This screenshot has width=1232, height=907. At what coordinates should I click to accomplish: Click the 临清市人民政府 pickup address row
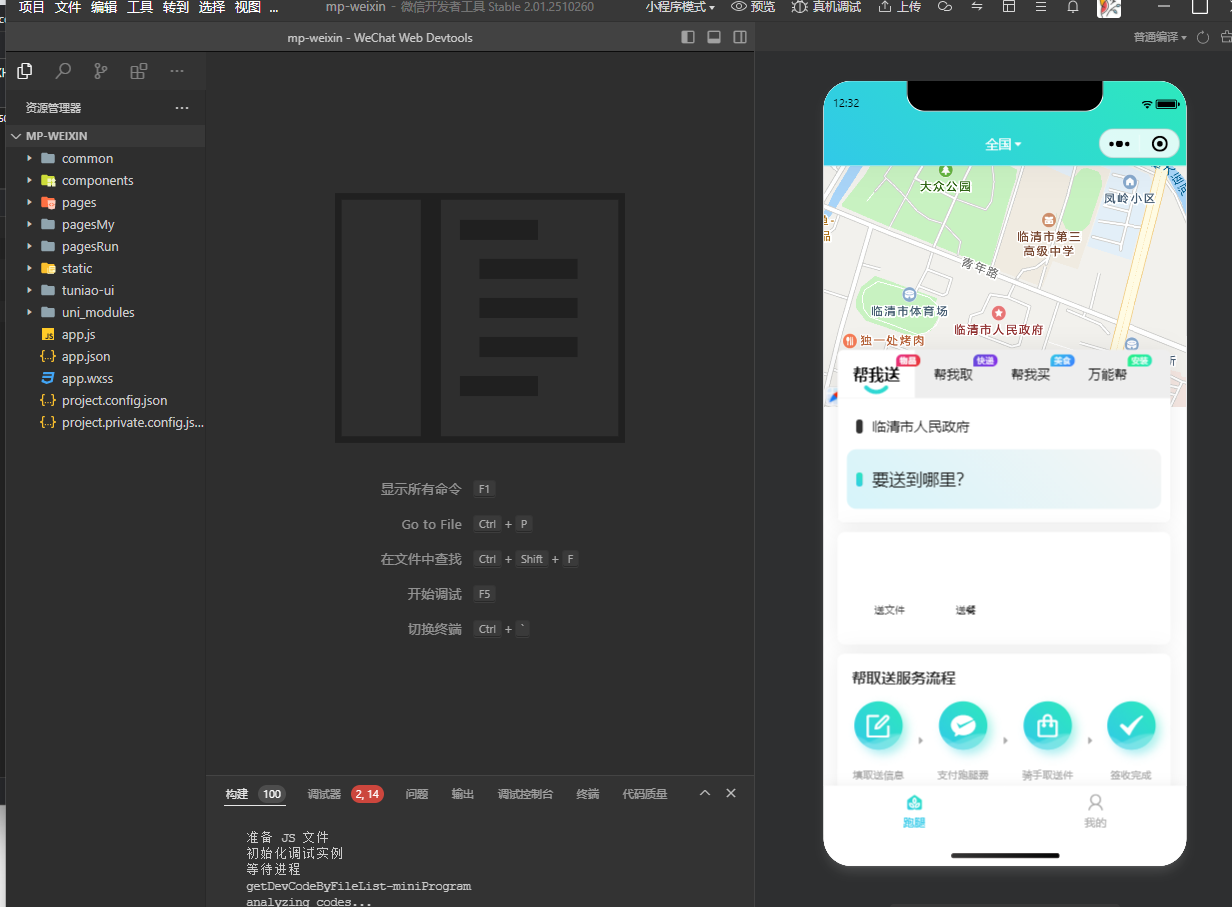click(1004, 427)
